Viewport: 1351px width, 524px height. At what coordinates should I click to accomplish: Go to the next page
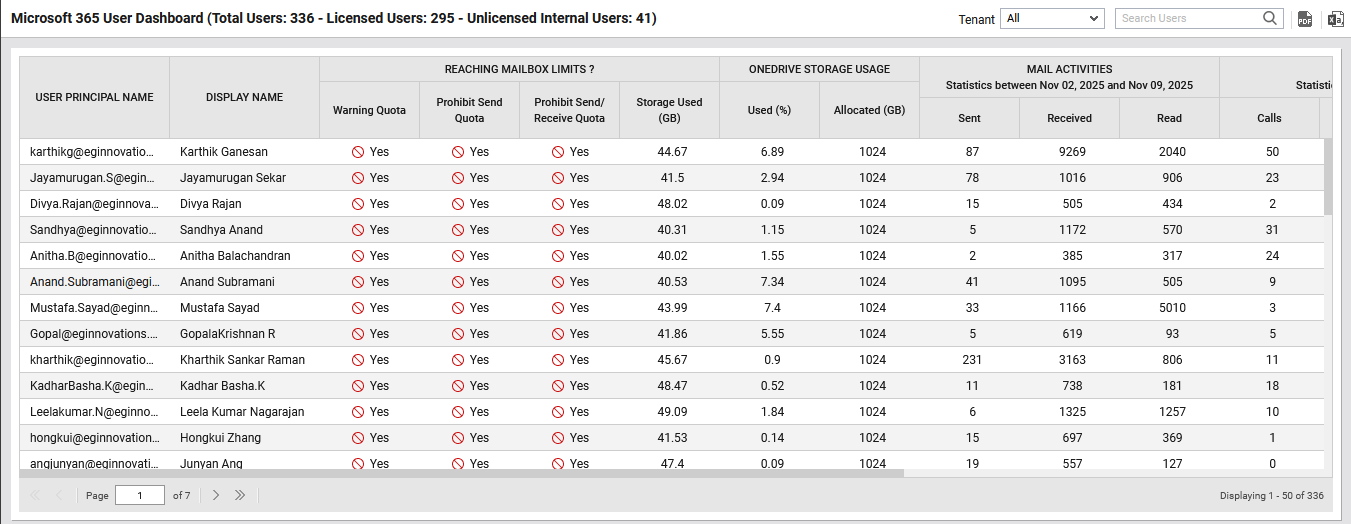coord(215,495)
